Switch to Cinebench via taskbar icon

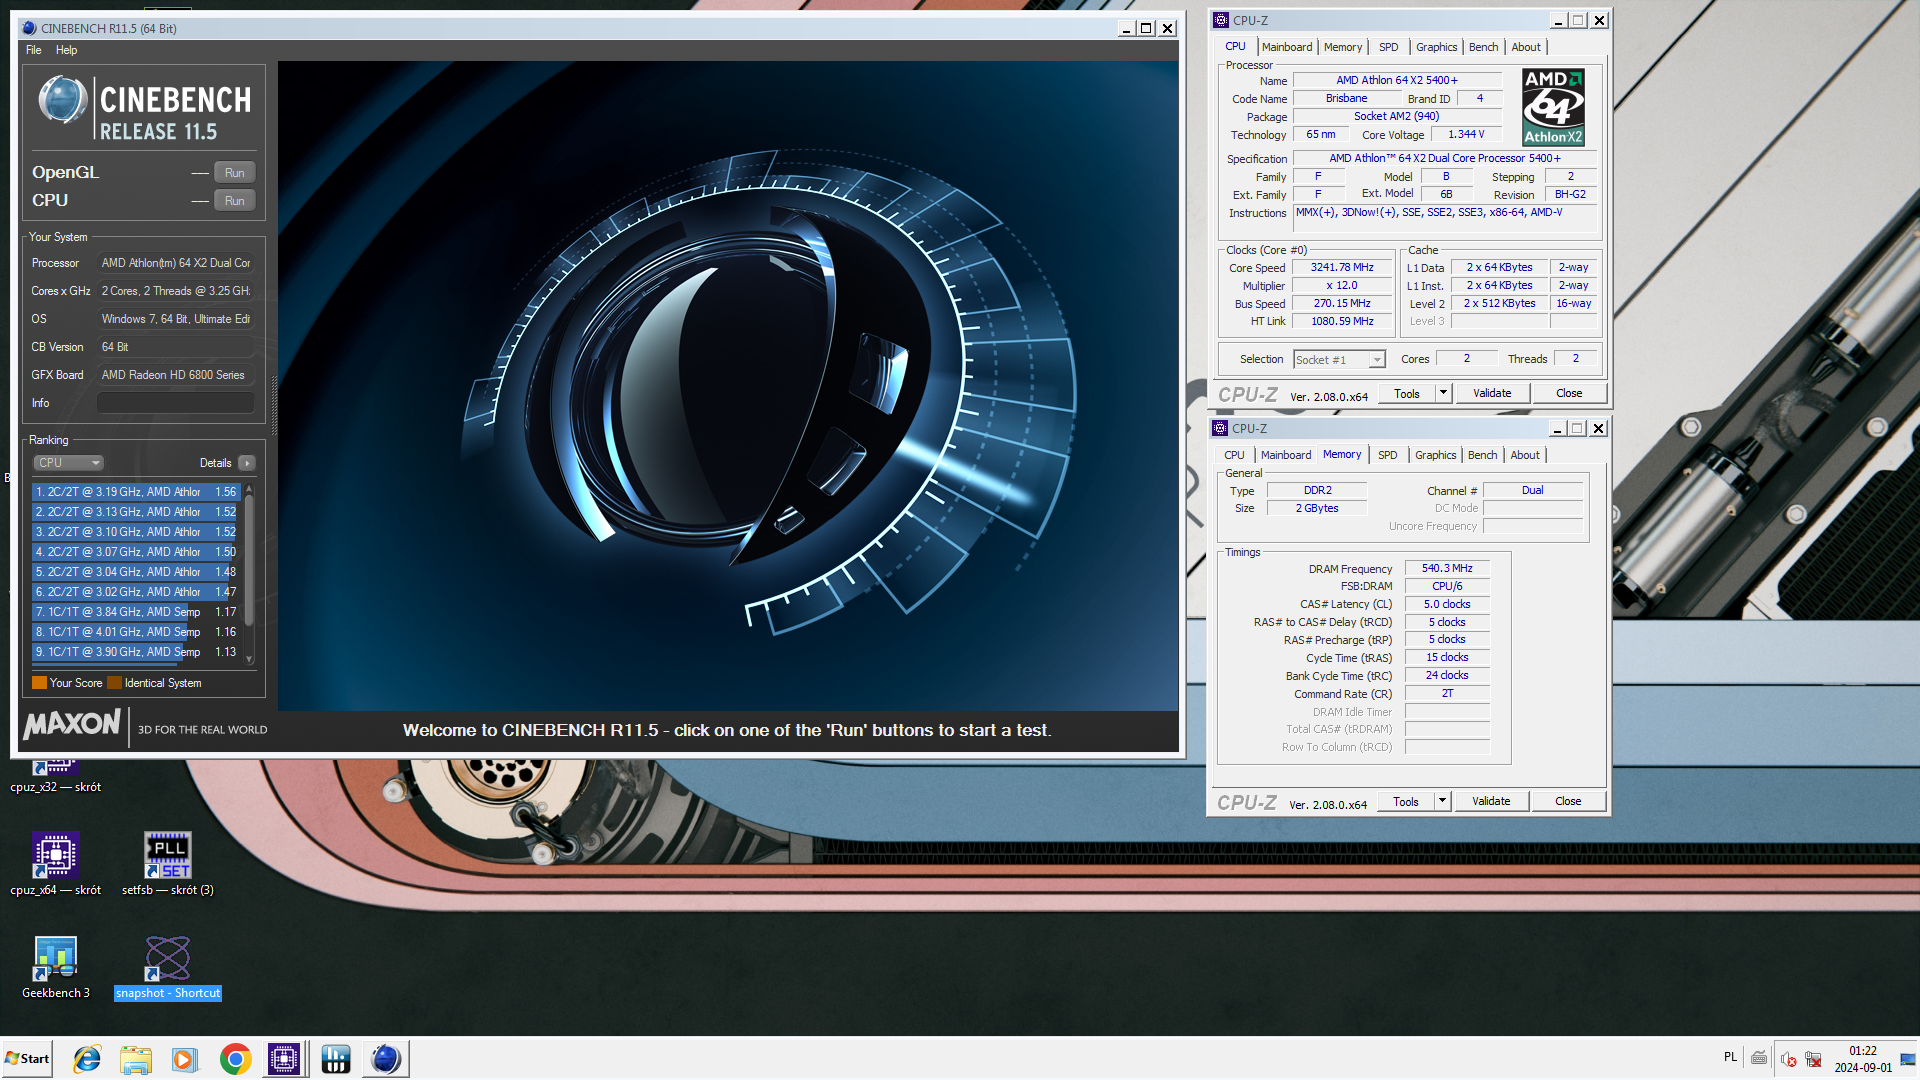pyautogui.click(x=386, y=1059)
